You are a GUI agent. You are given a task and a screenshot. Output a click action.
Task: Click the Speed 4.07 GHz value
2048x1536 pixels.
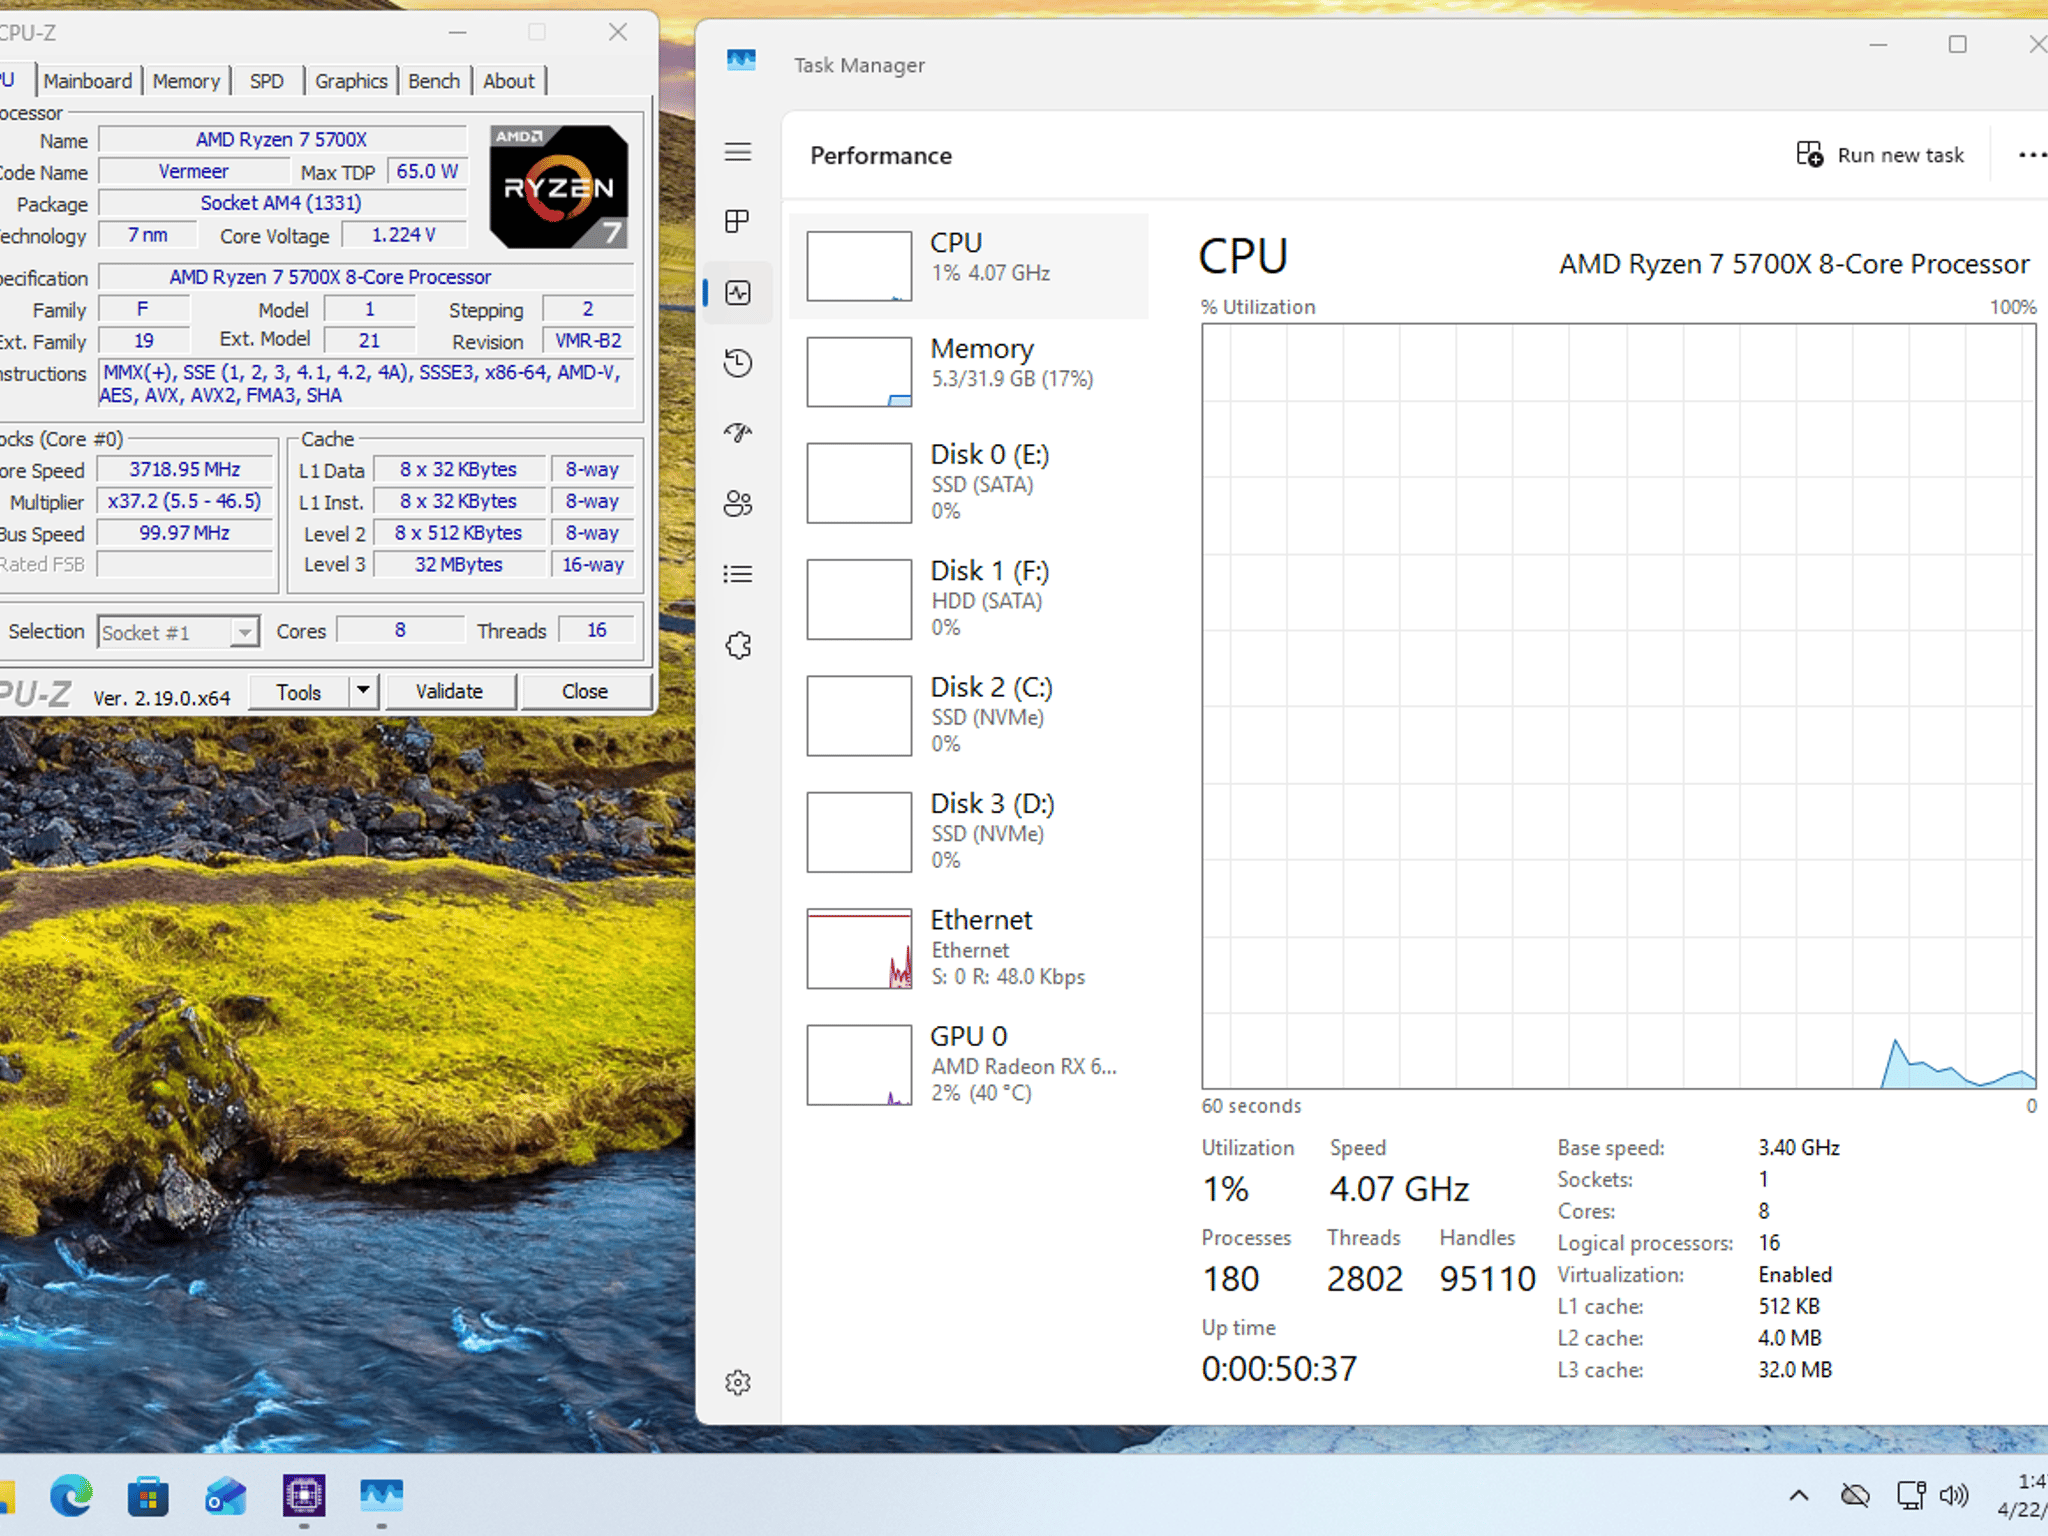pos(1399,1189)
